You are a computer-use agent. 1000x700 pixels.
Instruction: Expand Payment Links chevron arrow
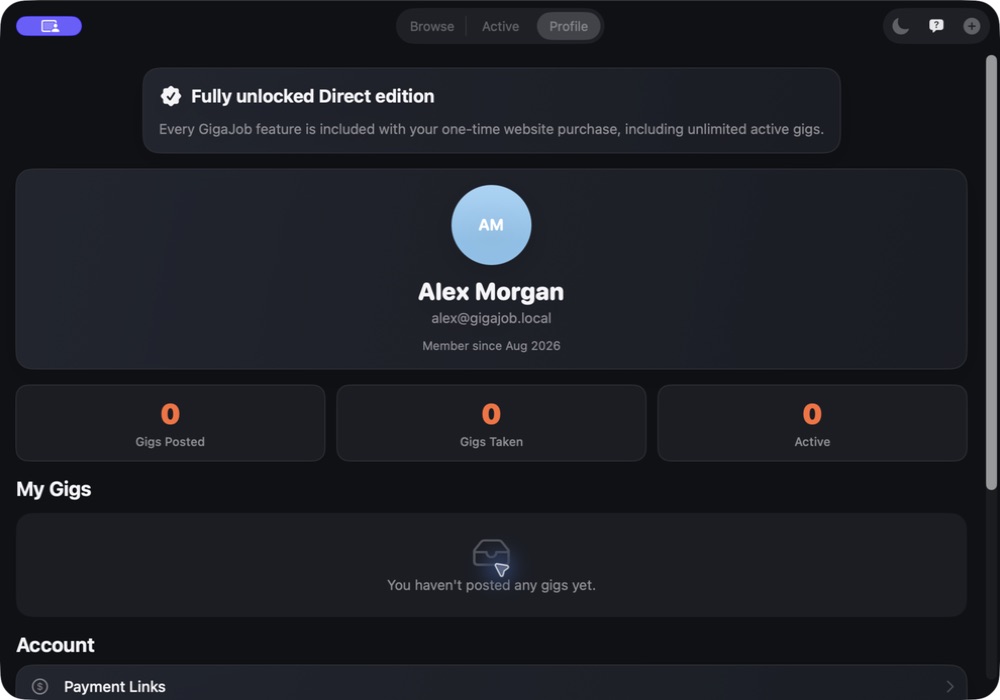[950, 687]
